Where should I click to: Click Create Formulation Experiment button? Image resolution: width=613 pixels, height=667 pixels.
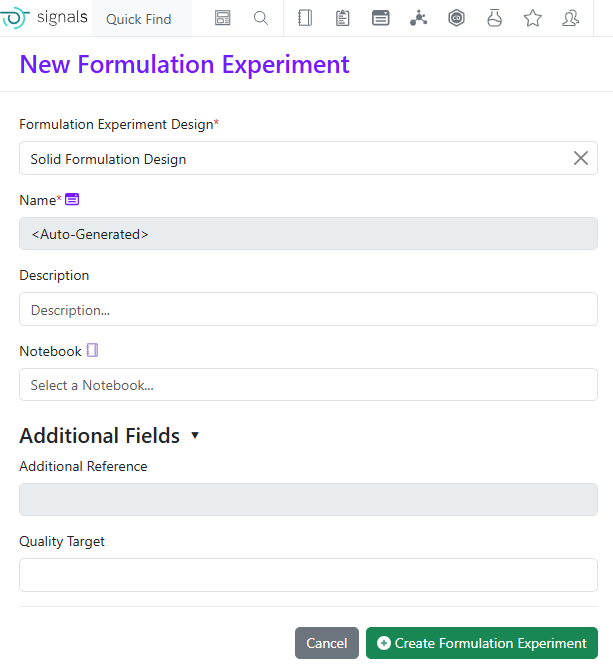tap(482, 643)
